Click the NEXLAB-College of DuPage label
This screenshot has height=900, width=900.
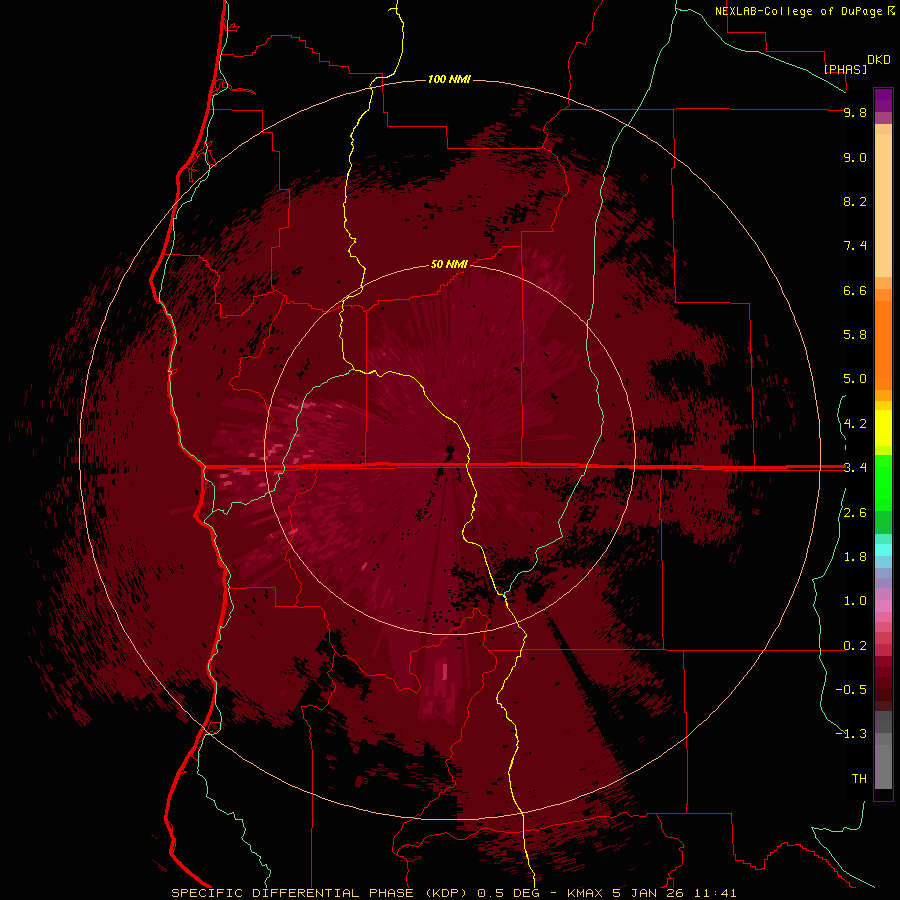798,11
